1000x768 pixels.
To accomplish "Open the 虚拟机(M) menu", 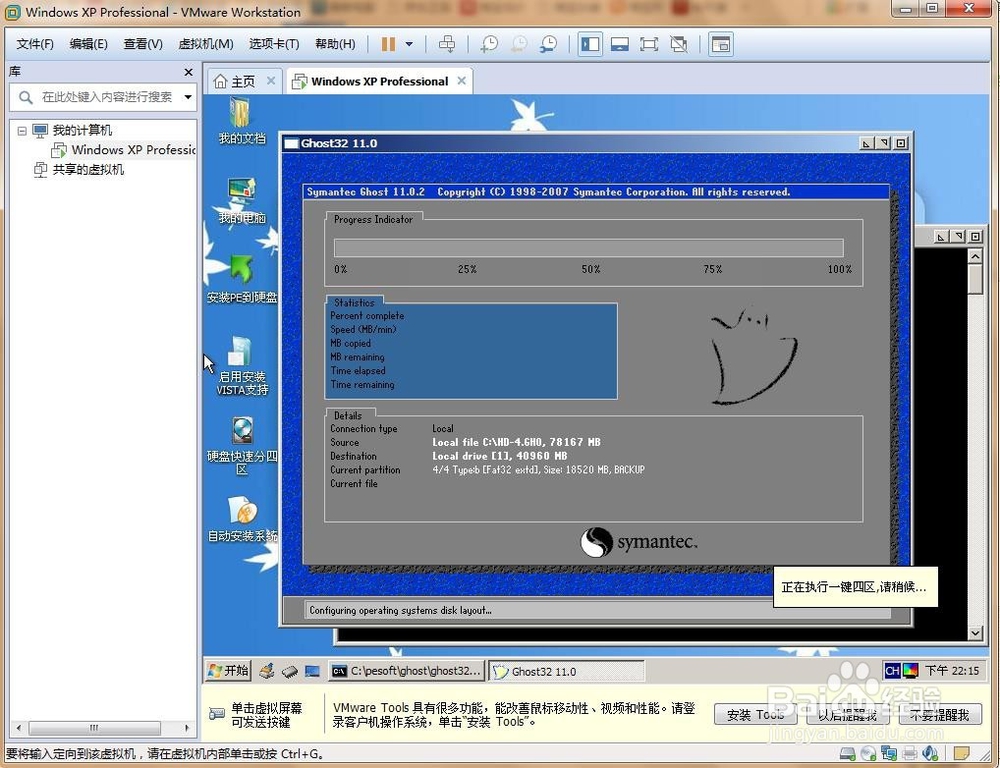I will (206, 44).
